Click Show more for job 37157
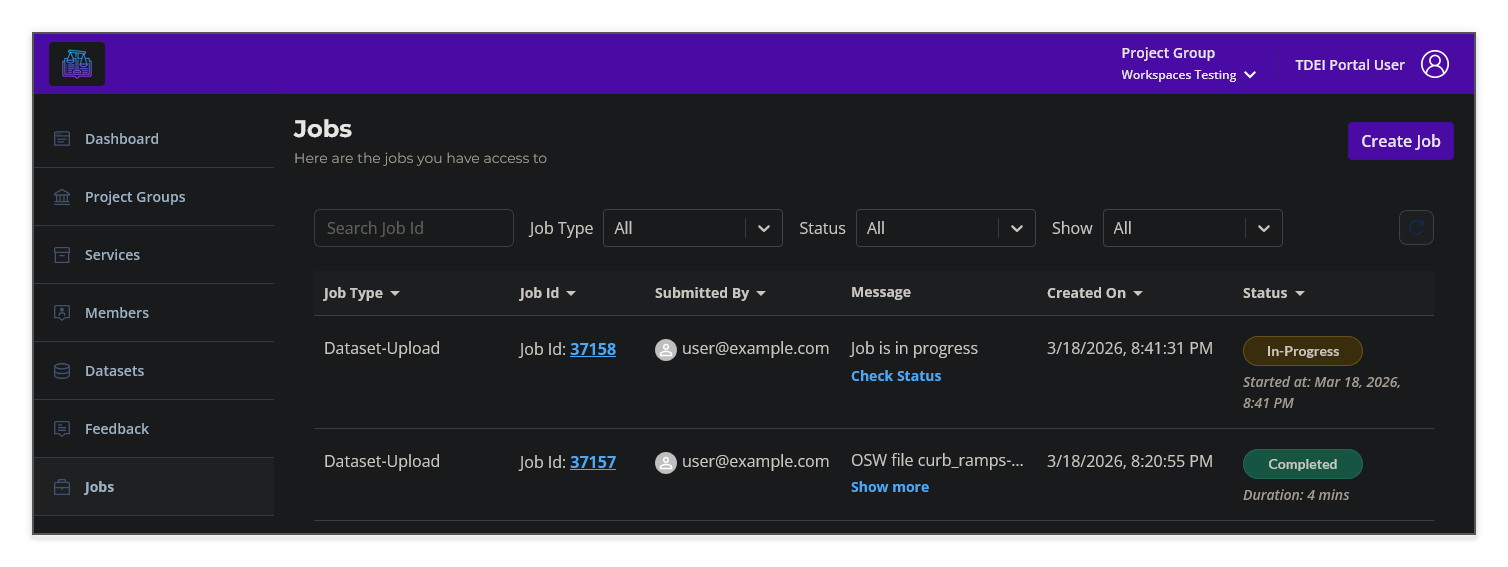 890,487
